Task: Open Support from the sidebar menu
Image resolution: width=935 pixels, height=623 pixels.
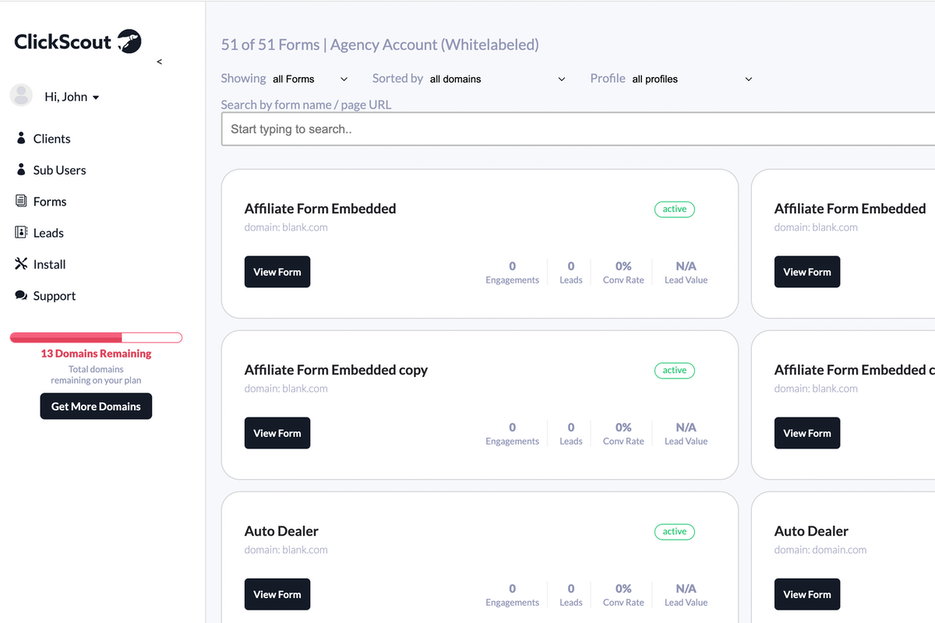Action: 54,296
